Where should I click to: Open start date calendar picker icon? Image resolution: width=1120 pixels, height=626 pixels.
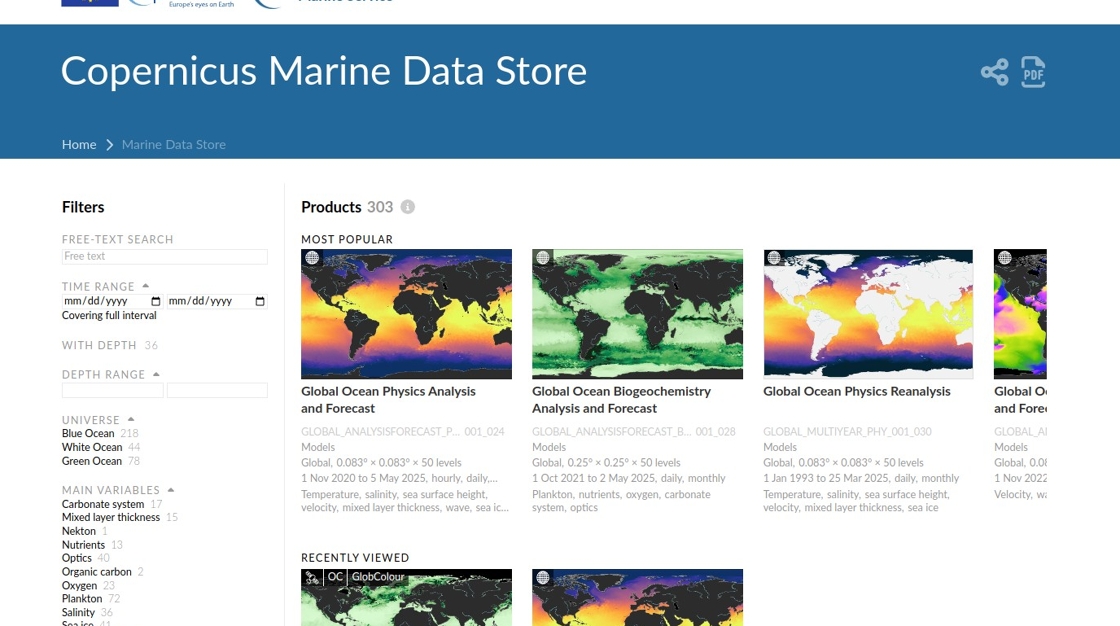156,302
